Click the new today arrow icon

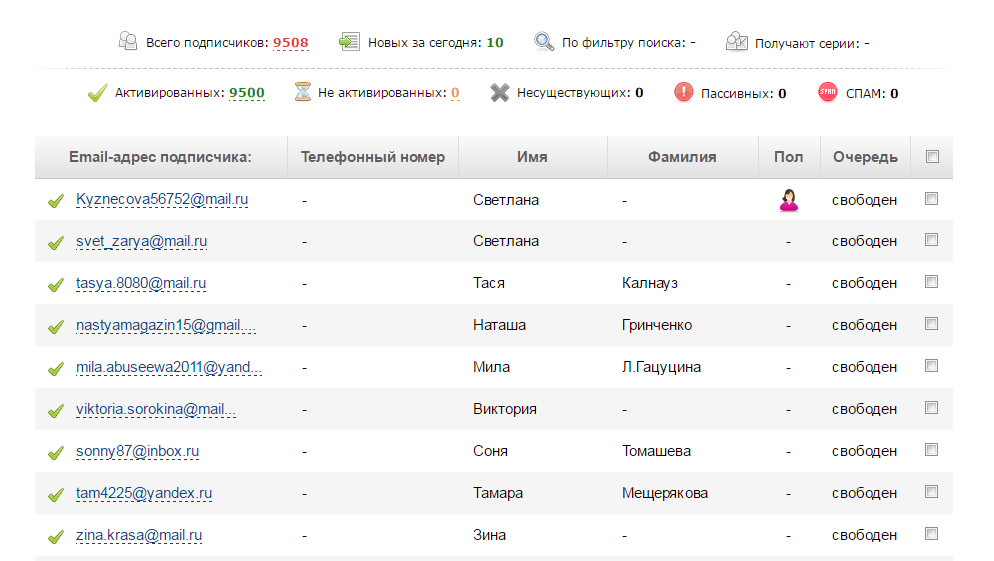(349, 42)
